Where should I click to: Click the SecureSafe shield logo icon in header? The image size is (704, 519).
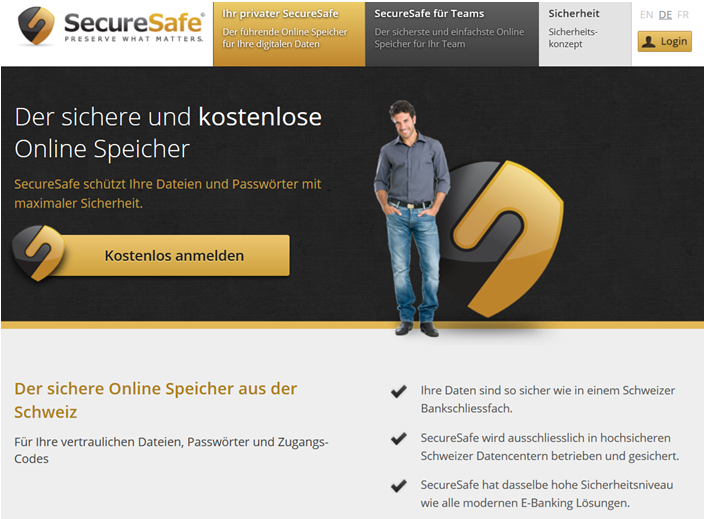click(36, 26)
